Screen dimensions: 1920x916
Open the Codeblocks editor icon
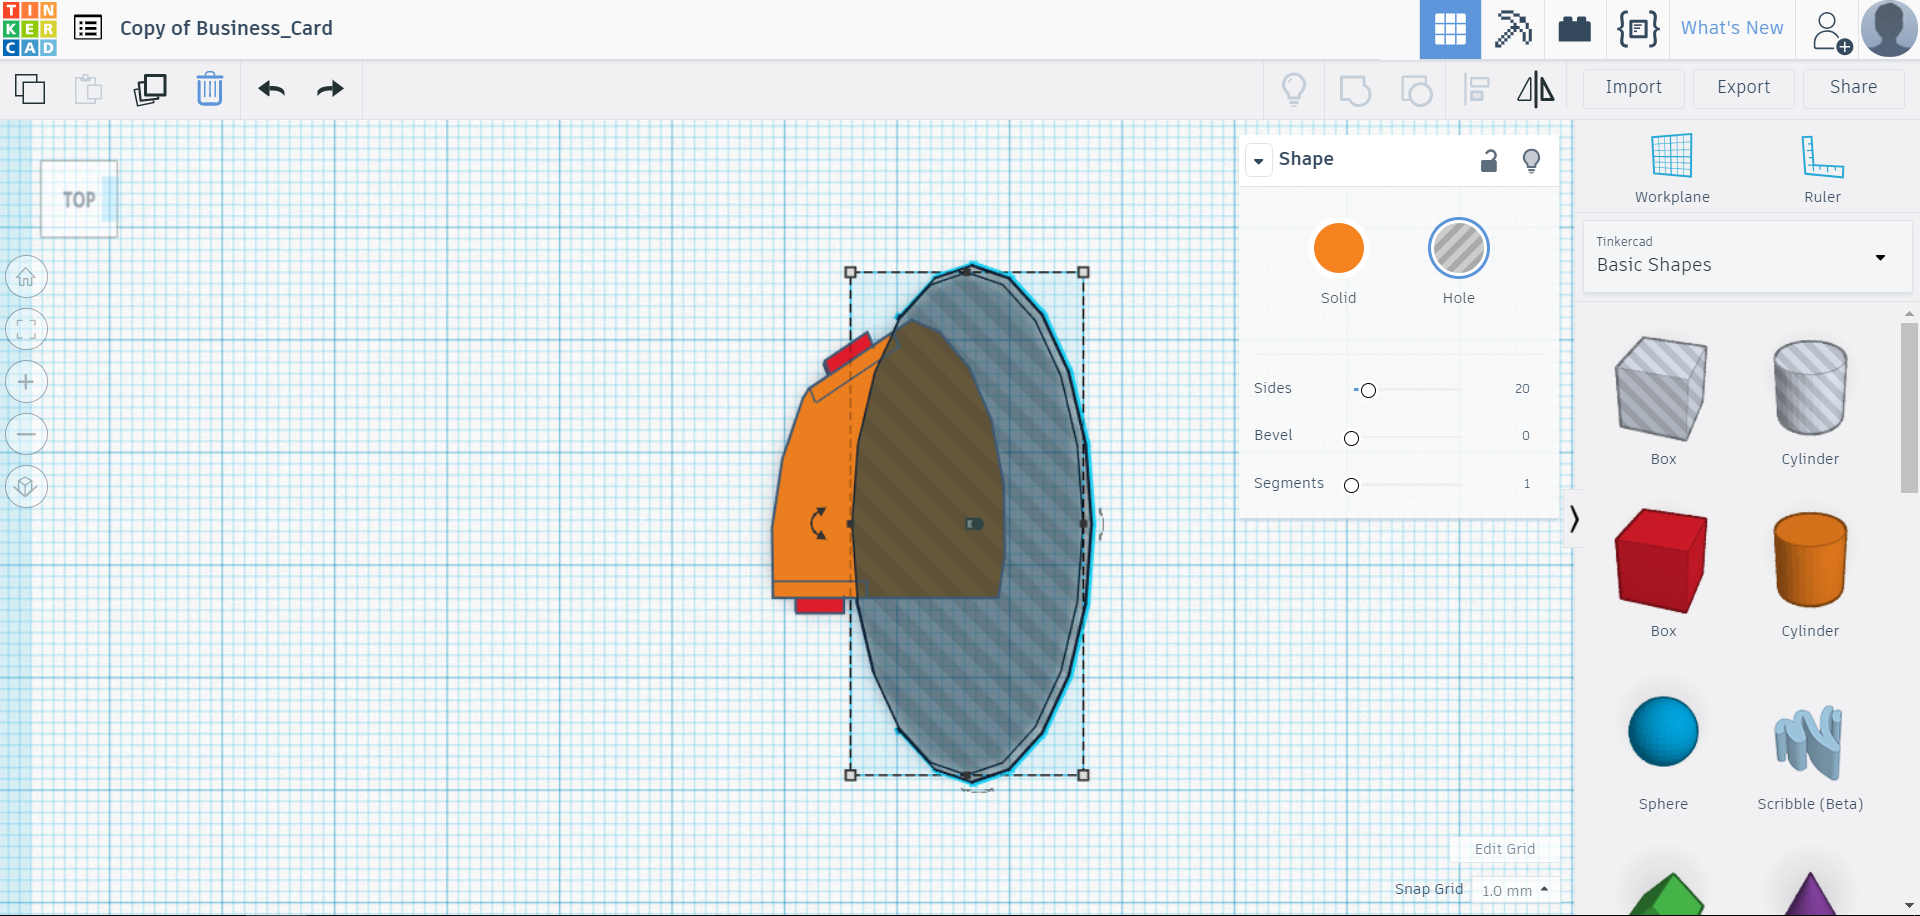pos(1638,29)
